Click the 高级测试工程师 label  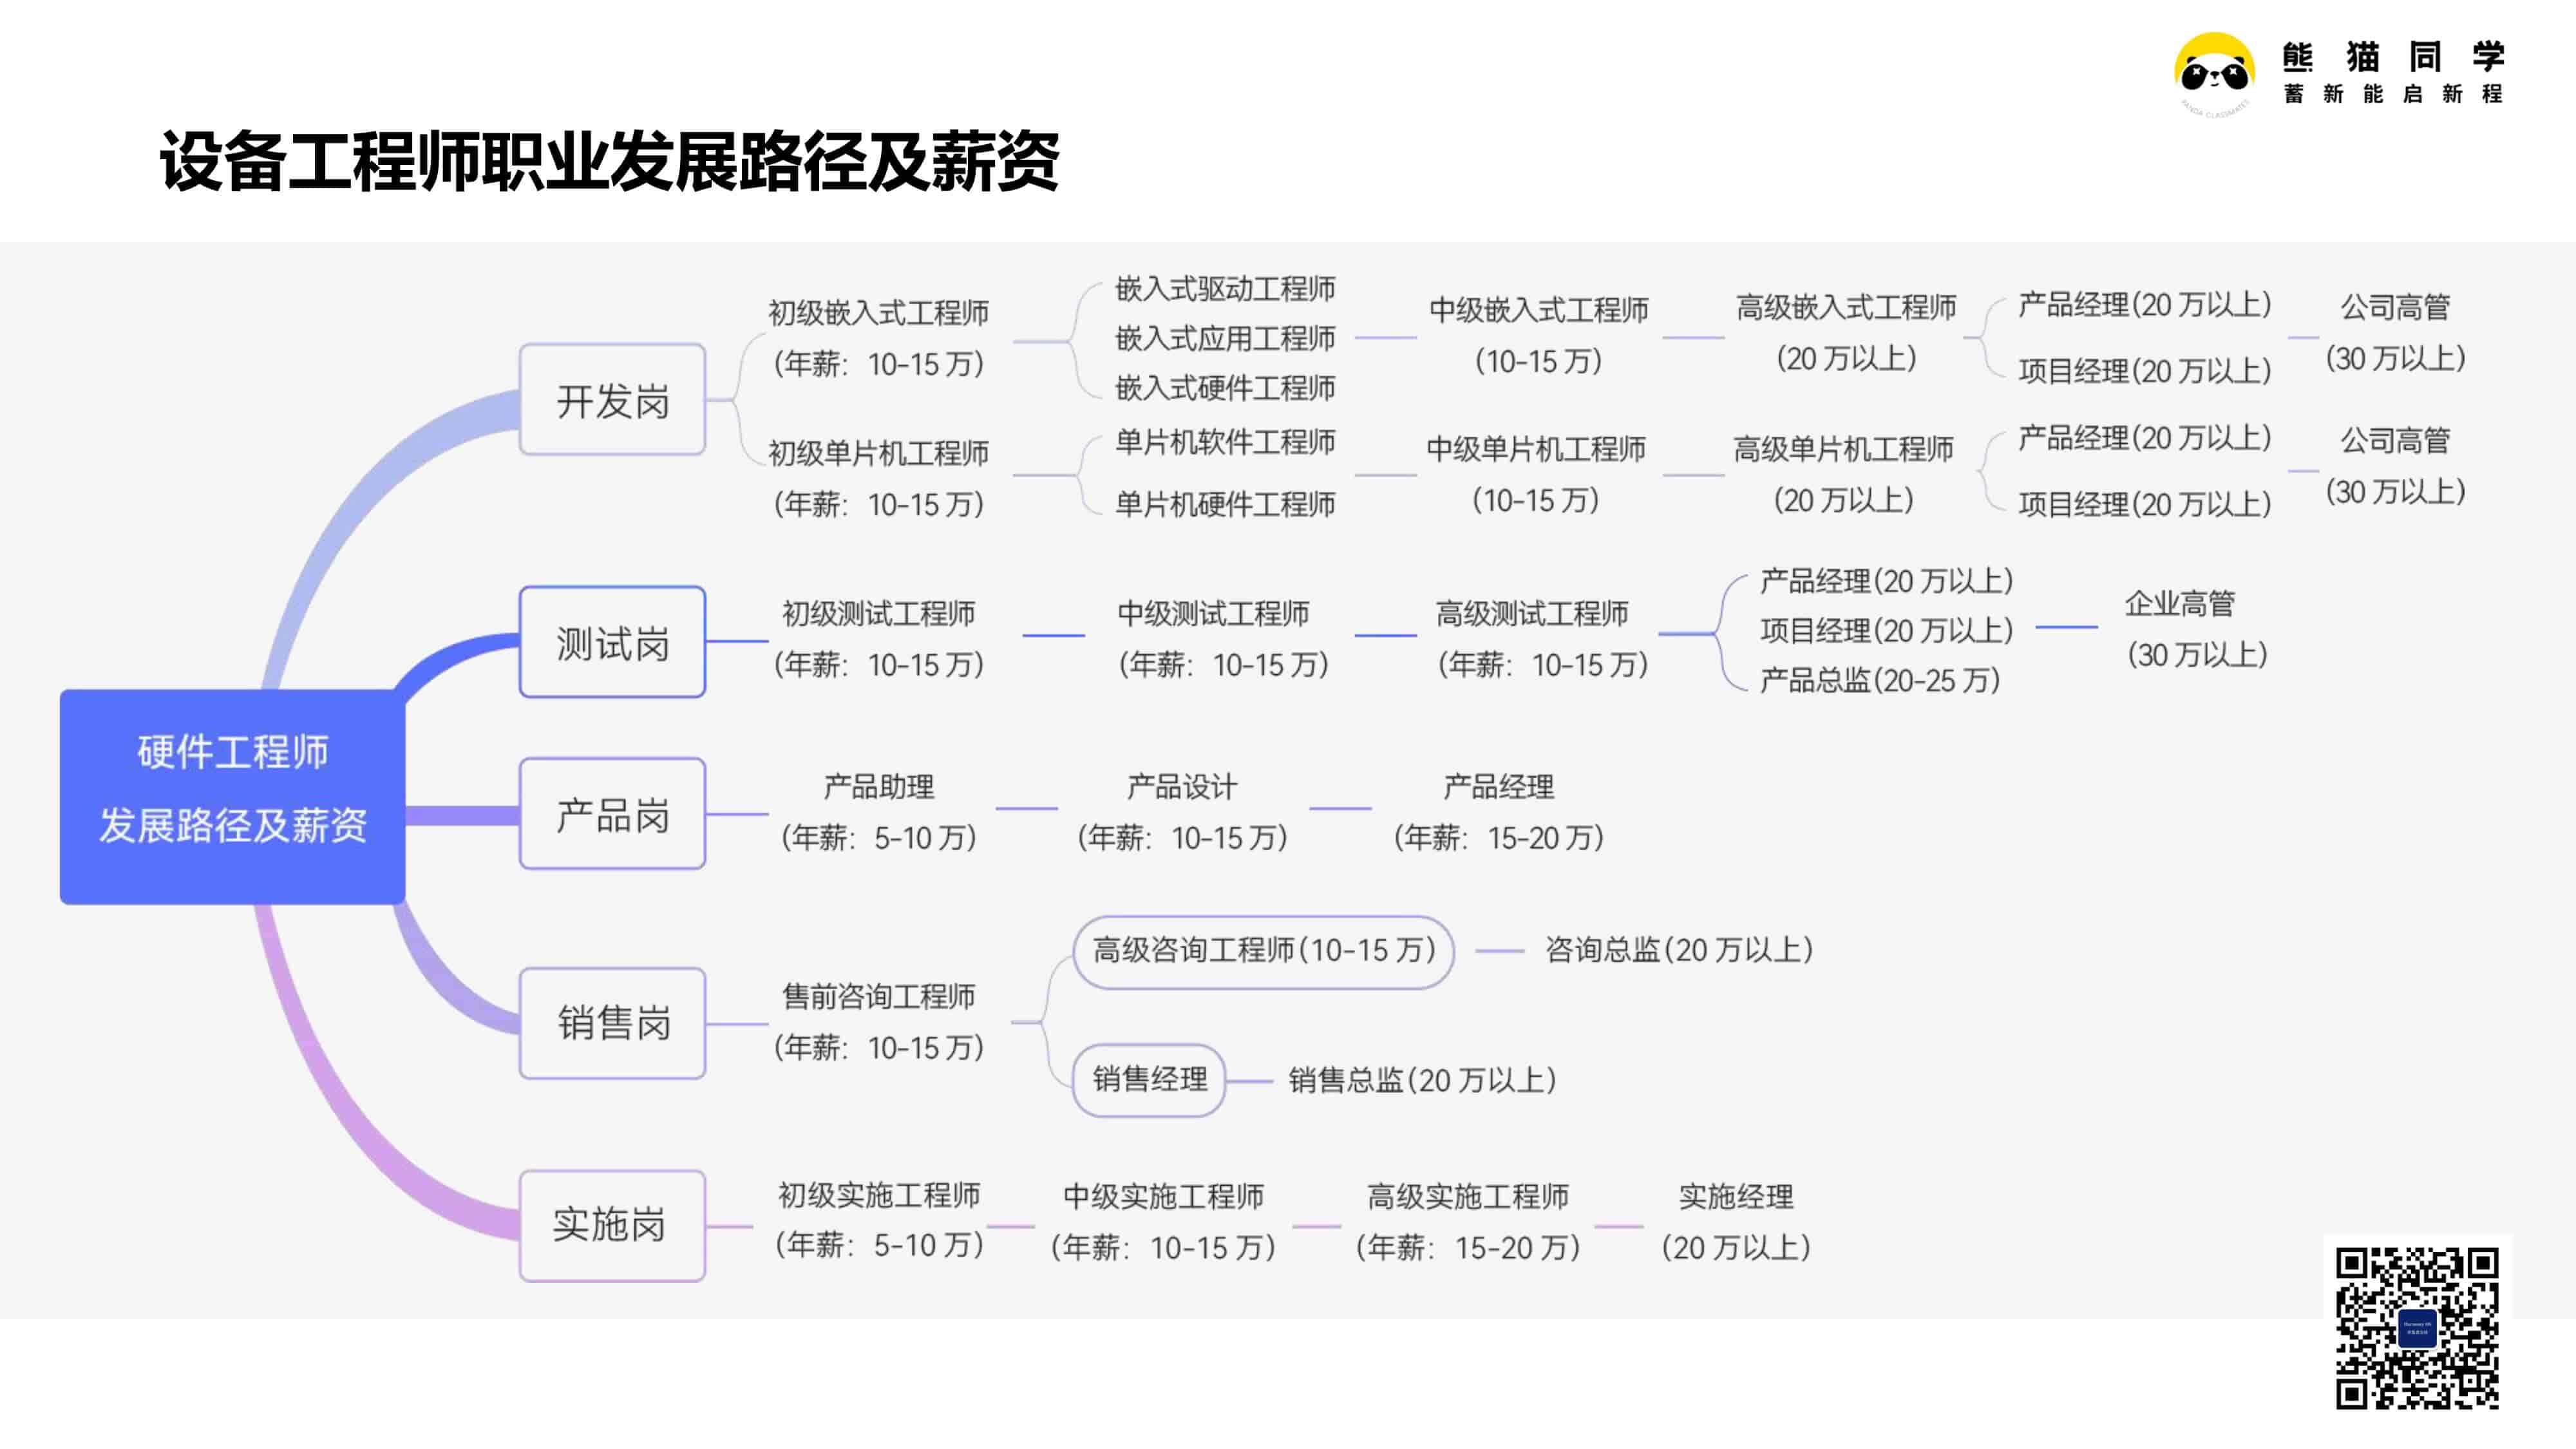point(1532,613)
